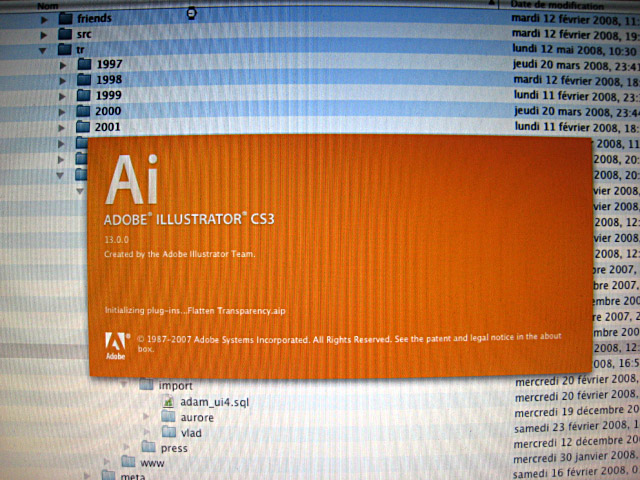640x480 pixels.
Task: Select the friends folder icon
Action: click(x=65, y=18)
